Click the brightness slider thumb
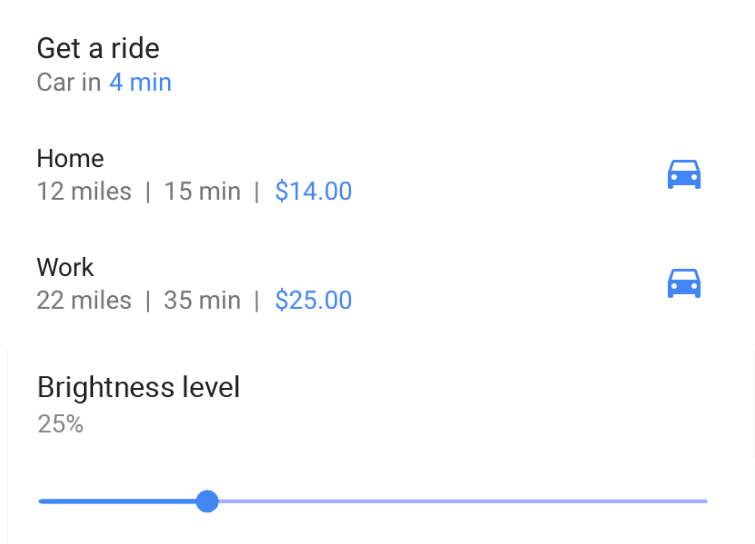The height and width of the screenshot is (544, 755). [208, 501]
